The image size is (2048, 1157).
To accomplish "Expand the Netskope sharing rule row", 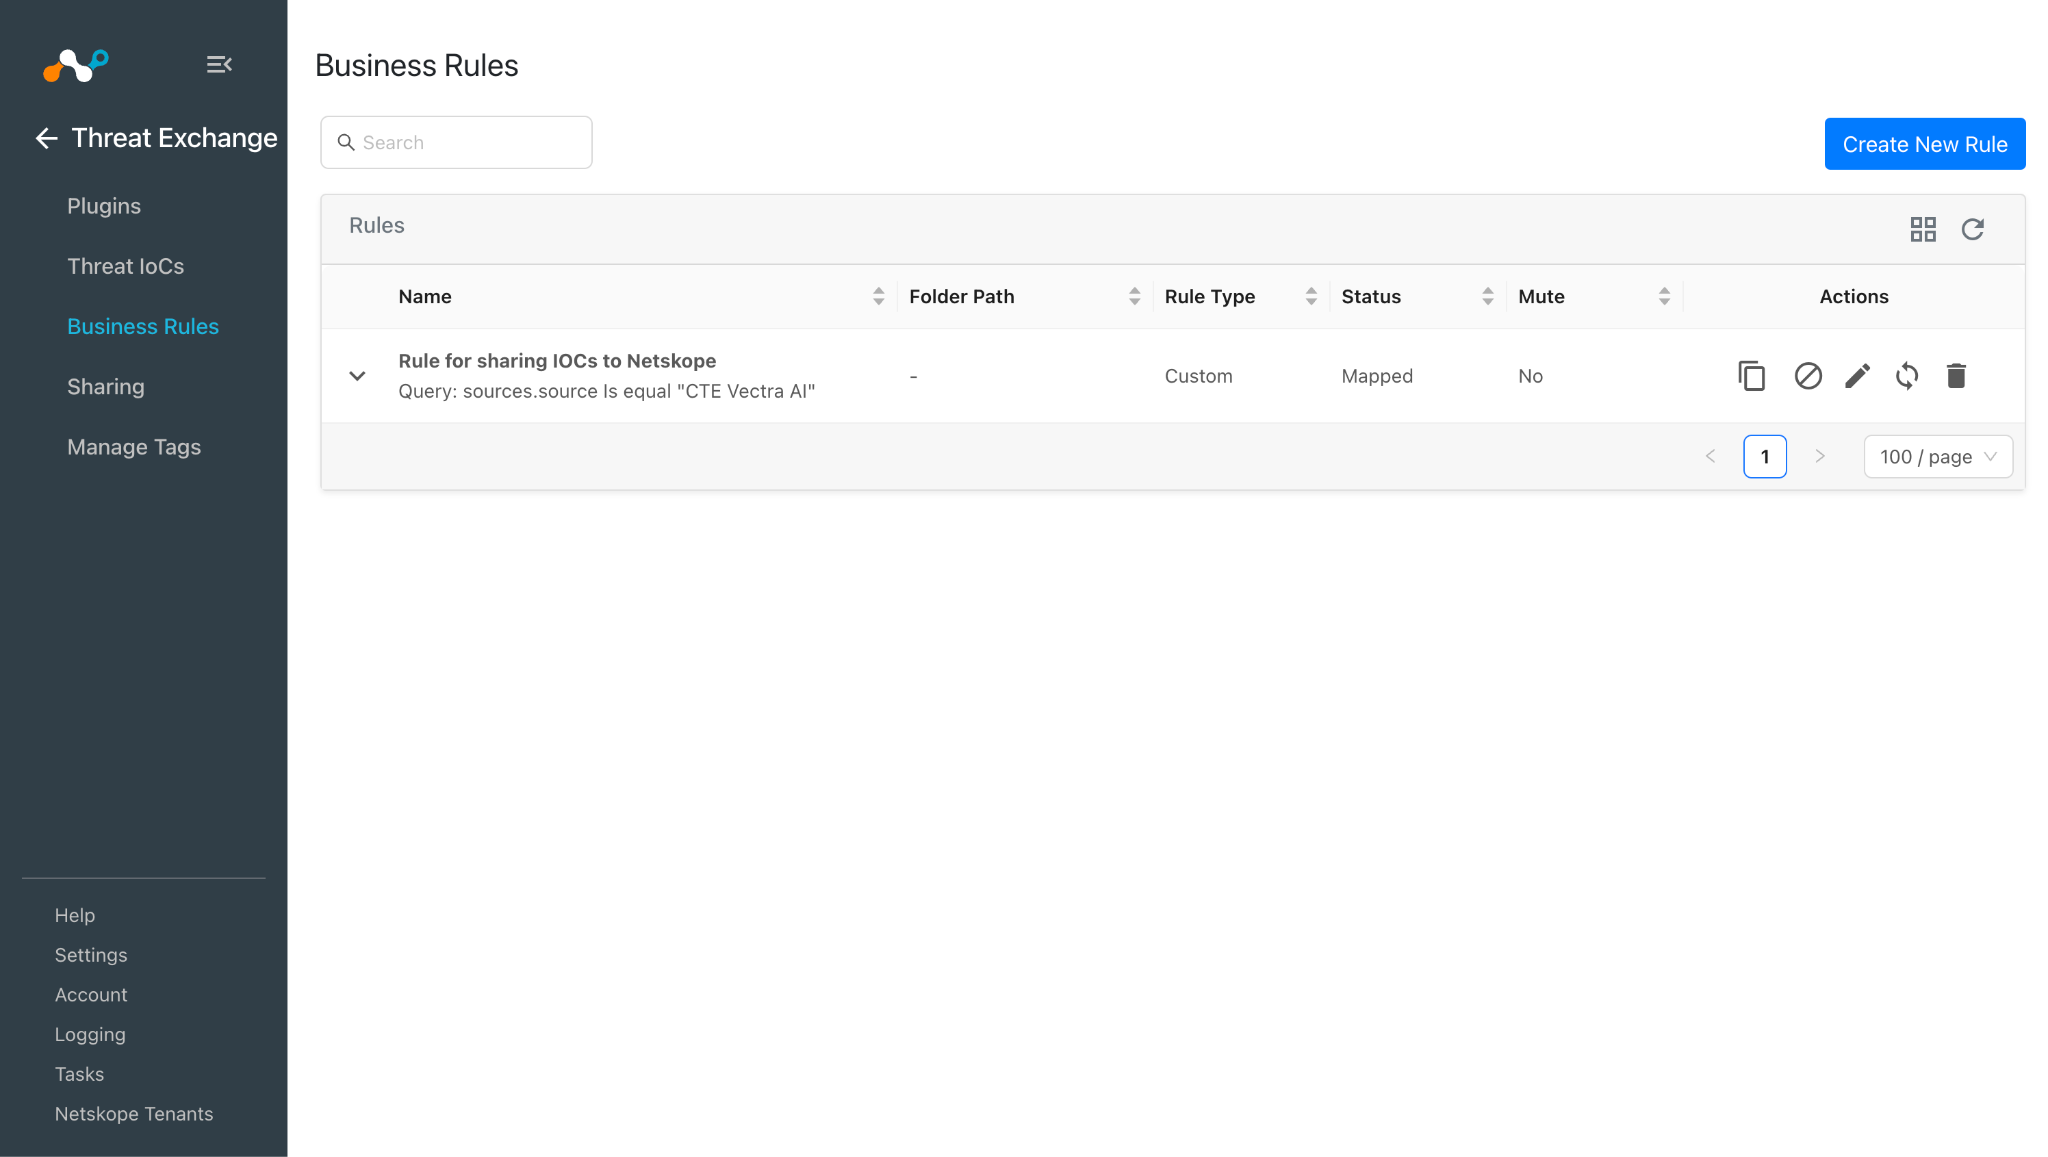I will [357, 376].
